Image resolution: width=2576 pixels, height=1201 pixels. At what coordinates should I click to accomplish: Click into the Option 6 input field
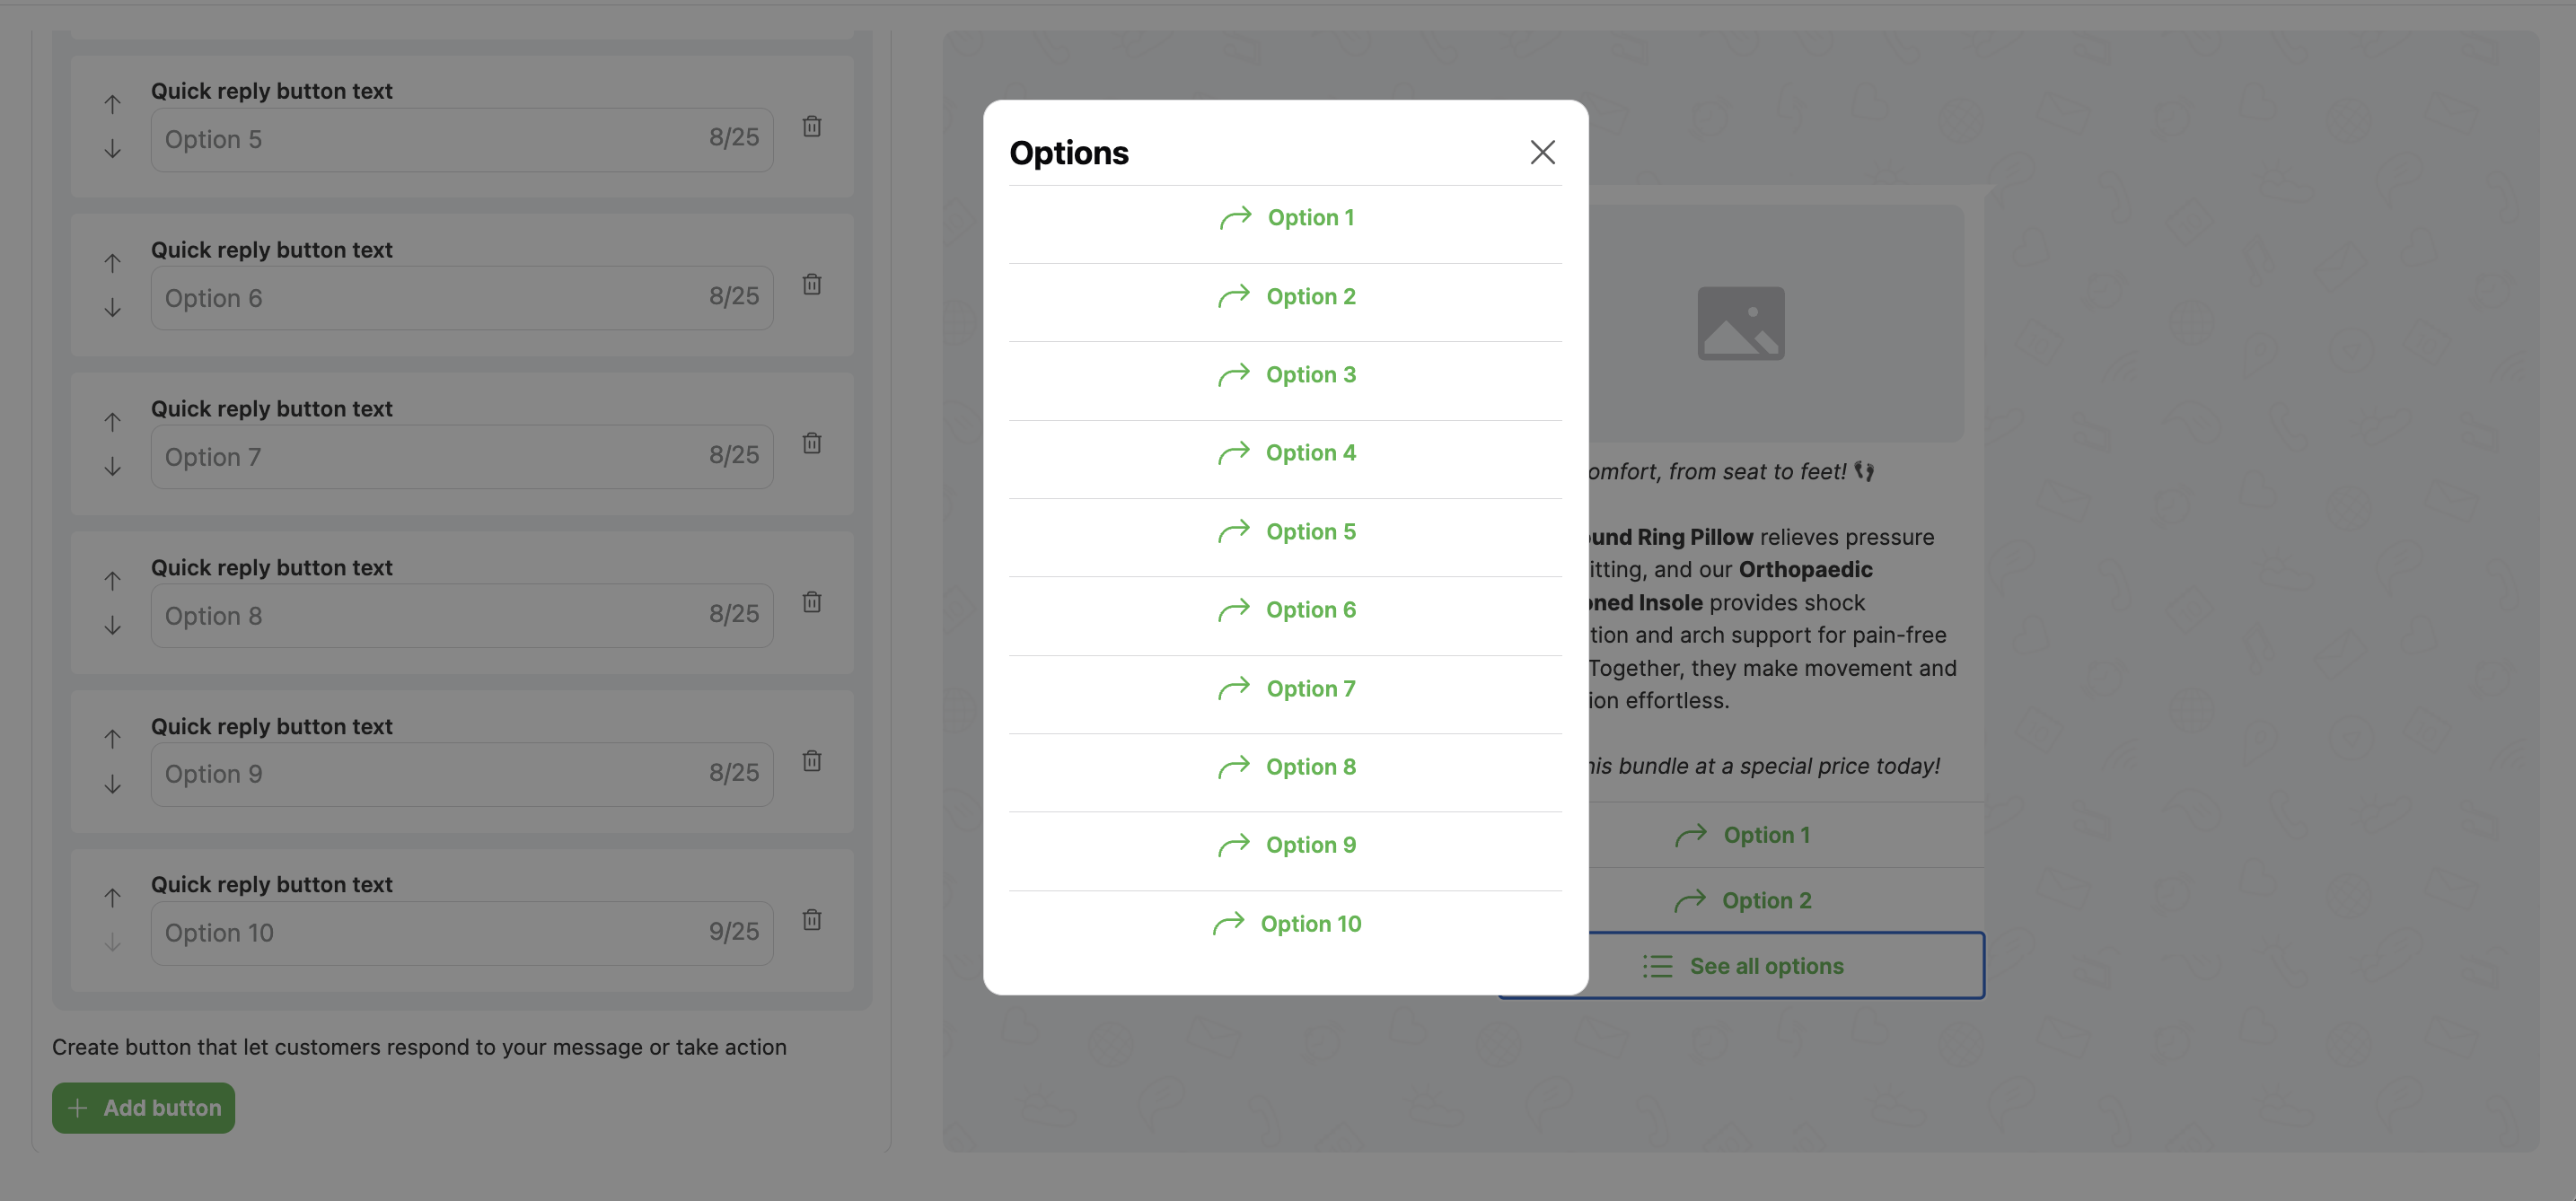[x=430, y=298]
